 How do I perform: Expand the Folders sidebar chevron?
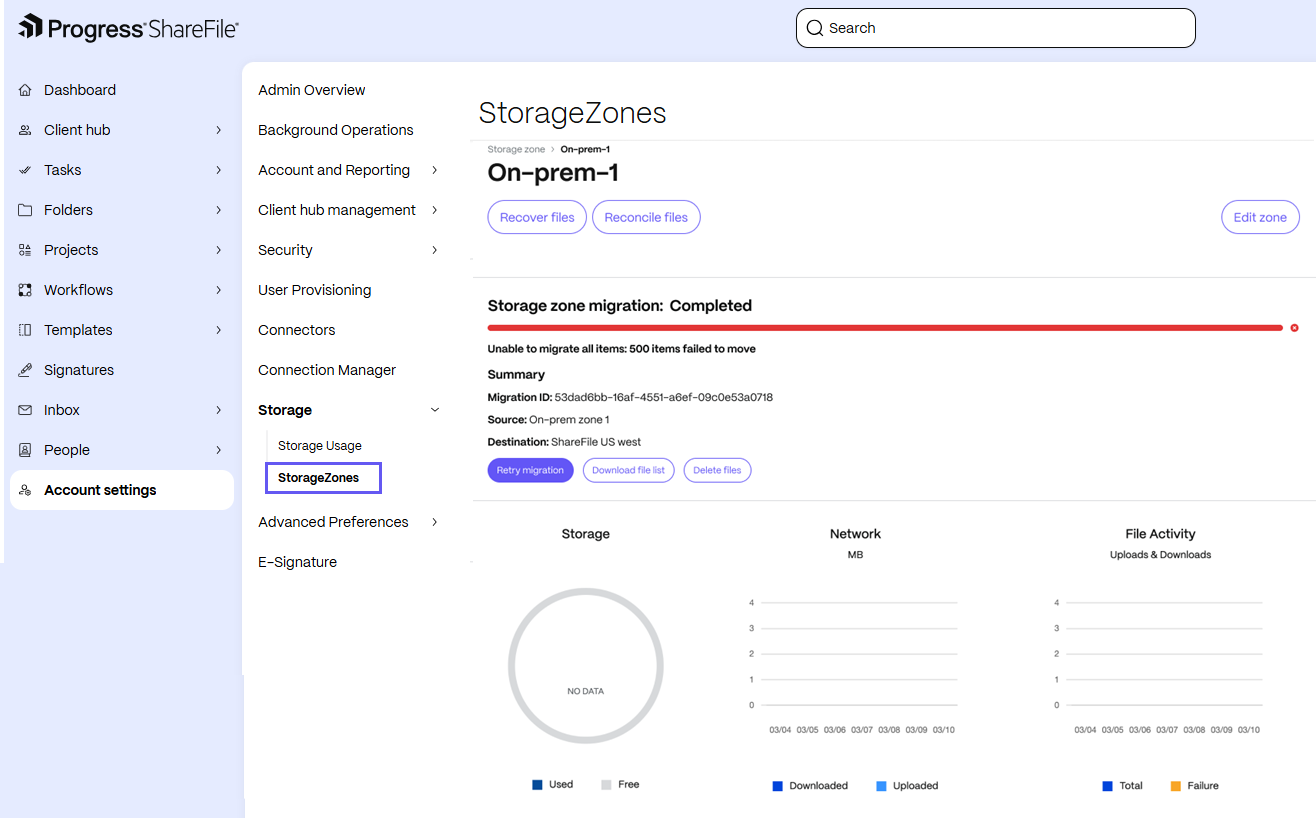[x=218, y=210]
